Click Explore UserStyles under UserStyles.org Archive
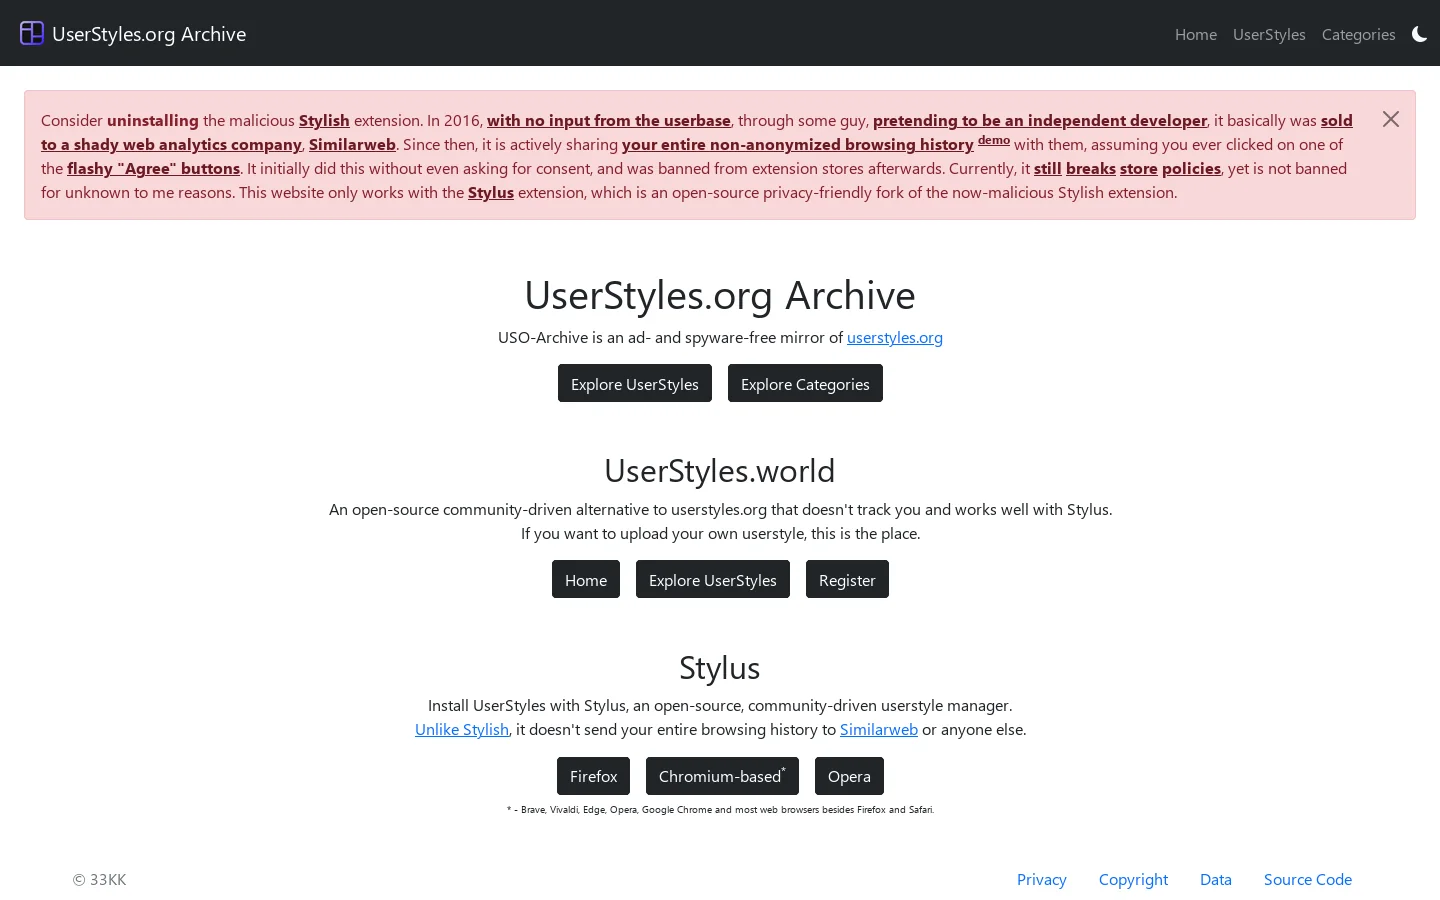The height and width of the screenshot is (900, 1440). [635, 384]
